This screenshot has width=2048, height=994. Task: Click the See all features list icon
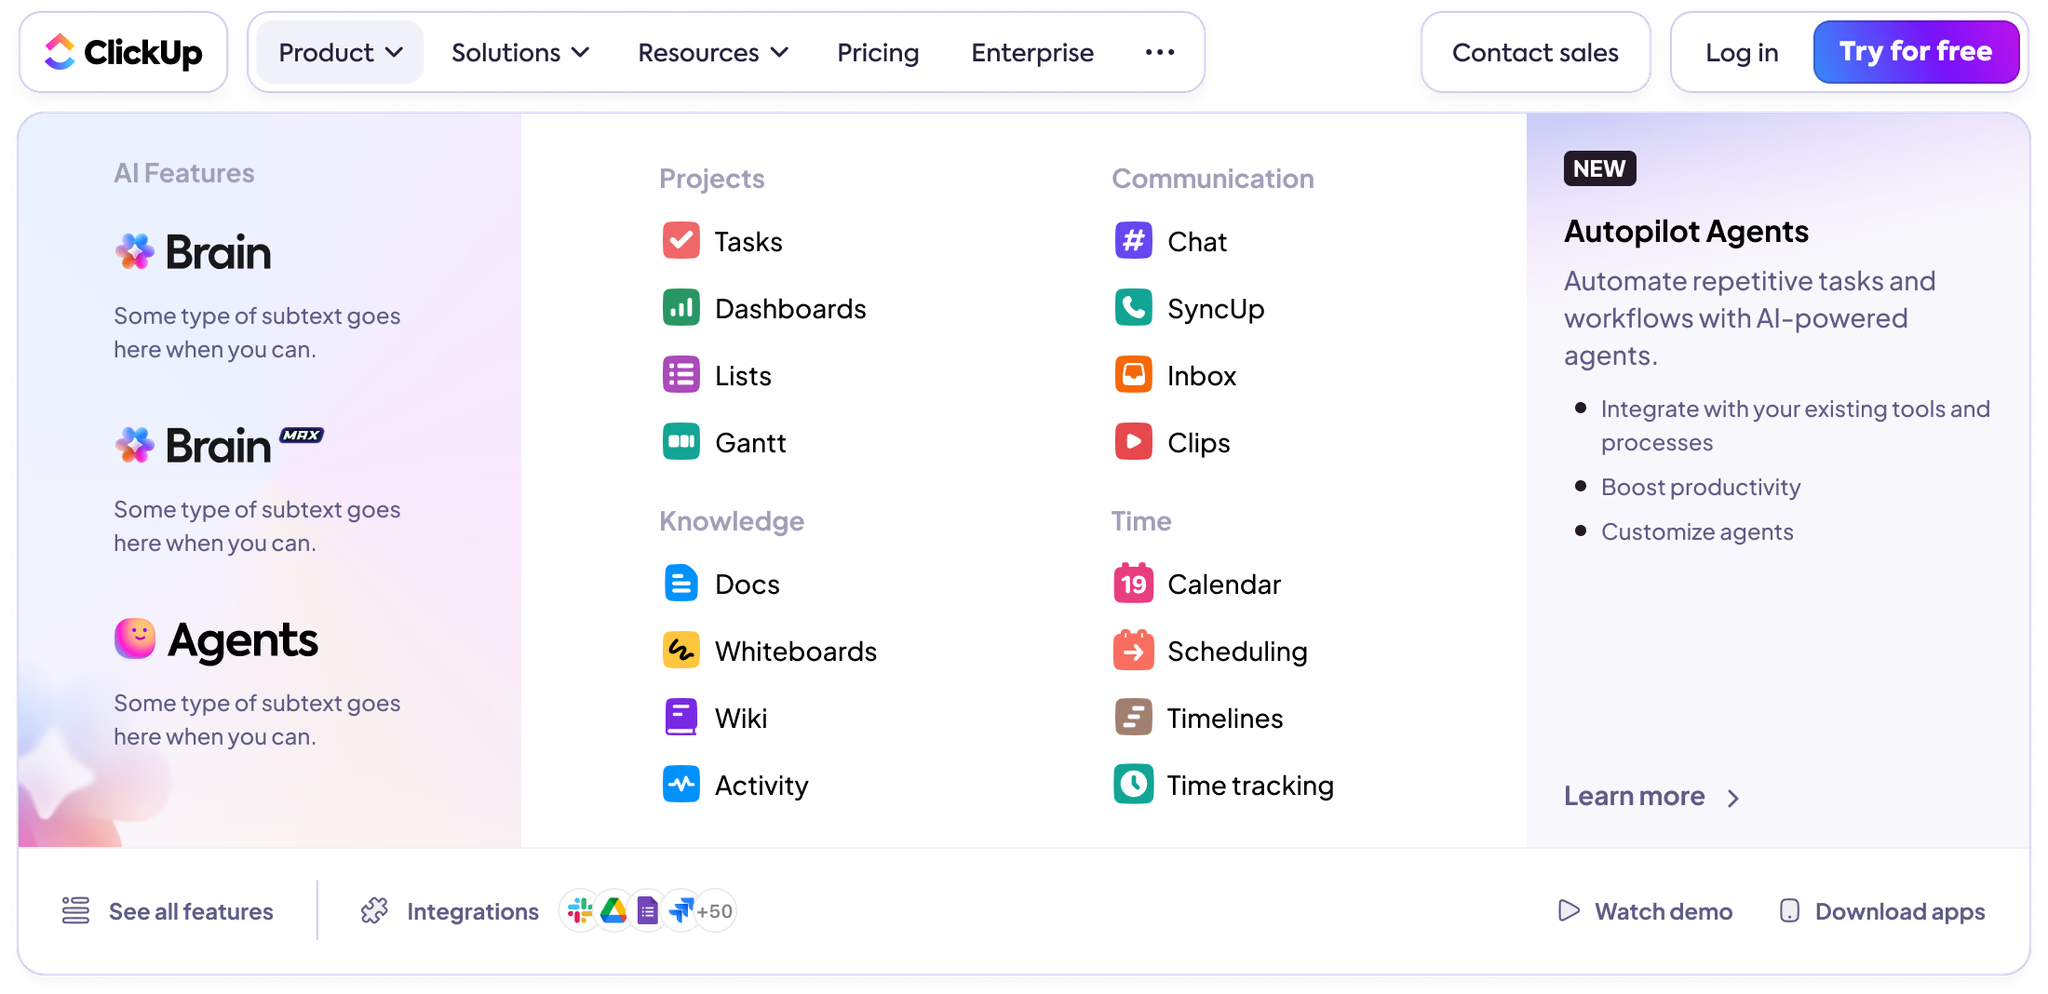click(x=76, y=911)
